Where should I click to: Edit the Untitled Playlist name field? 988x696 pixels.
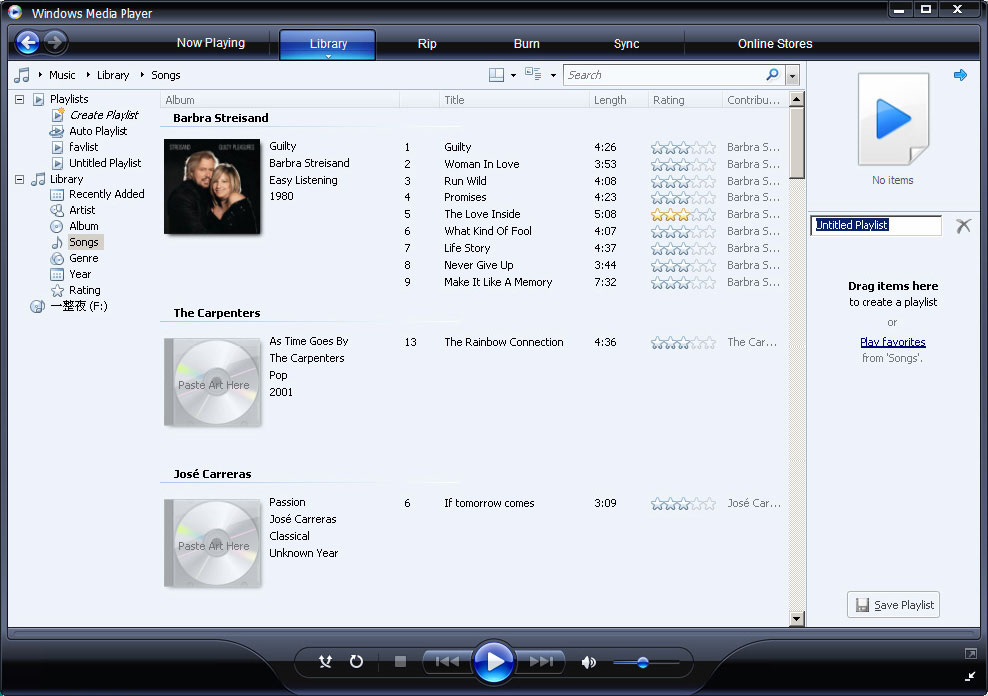pyautogui.click(x=876, y=225)
